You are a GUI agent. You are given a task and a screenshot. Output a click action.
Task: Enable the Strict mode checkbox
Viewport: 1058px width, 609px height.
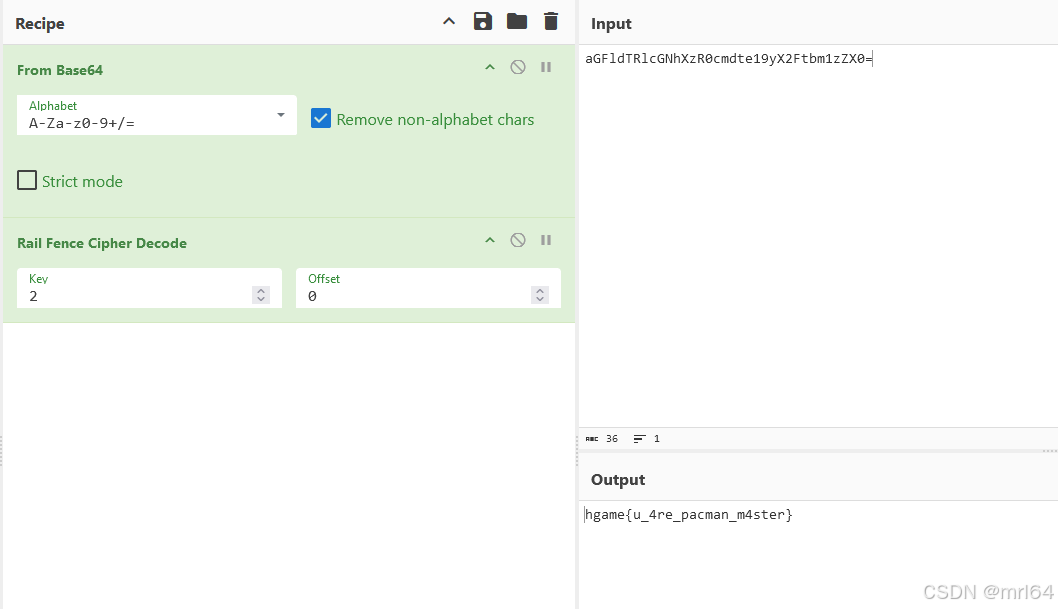pyautogui.click(x=27, y=181)
